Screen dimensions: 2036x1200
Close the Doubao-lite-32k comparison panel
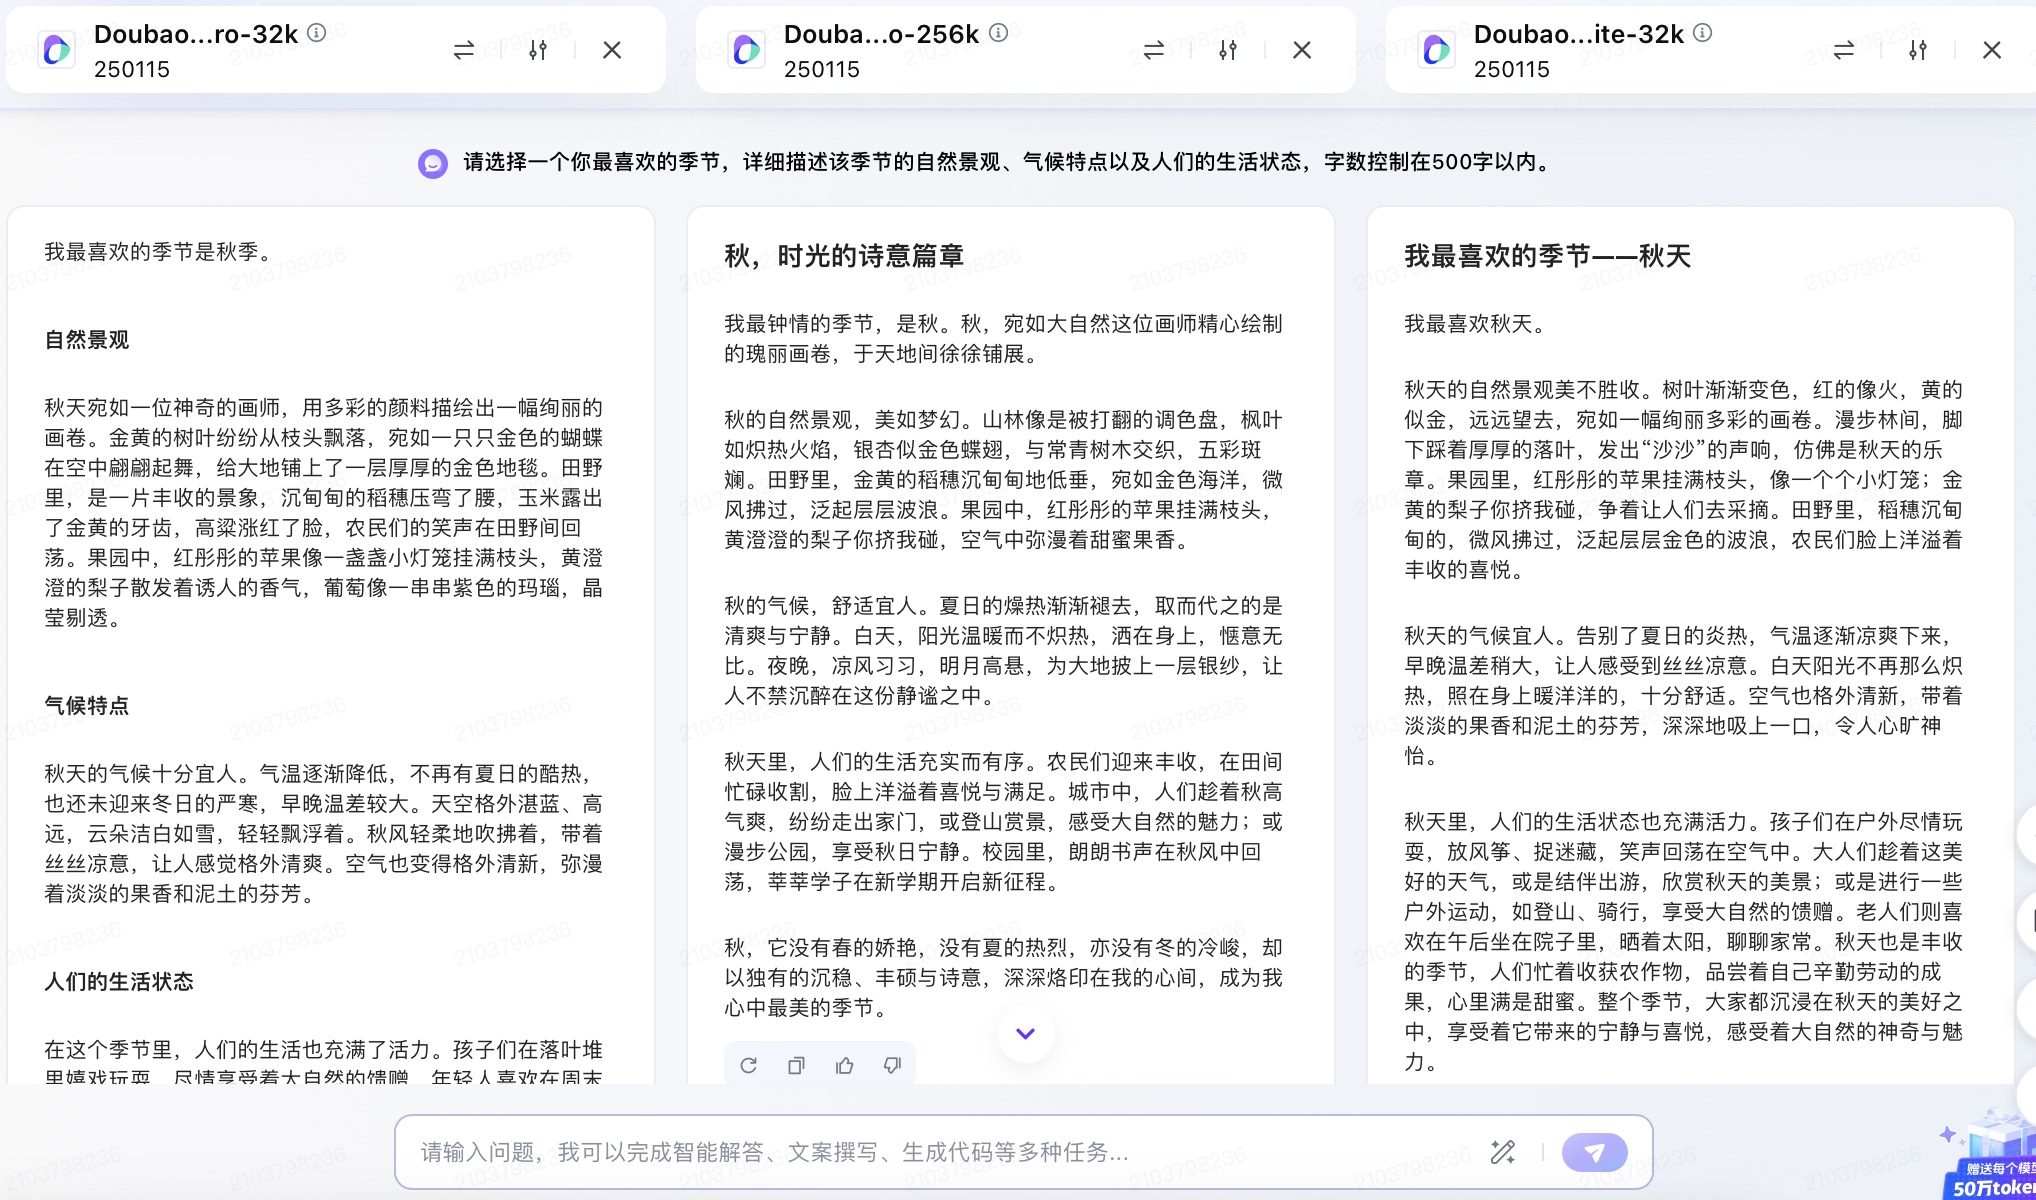click(1992, 50)
